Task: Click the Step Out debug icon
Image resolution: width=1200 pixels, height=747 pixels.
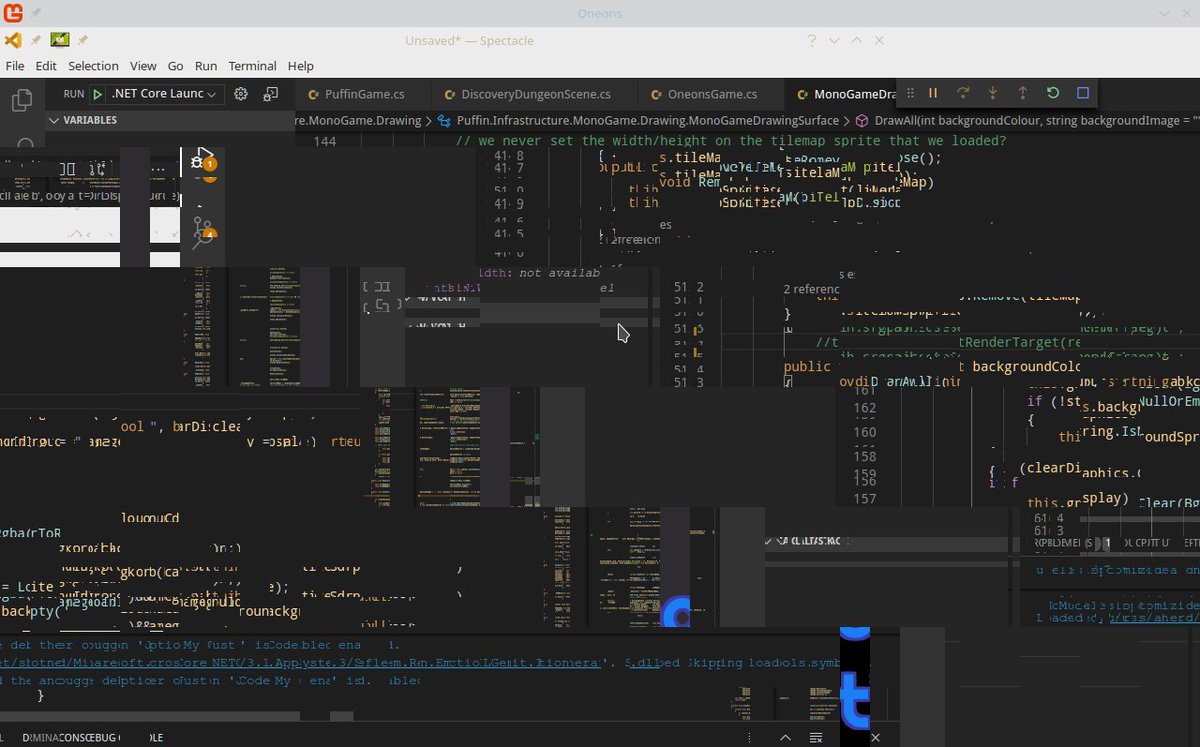Action: pyautogui.click(x=1022, y=92)
